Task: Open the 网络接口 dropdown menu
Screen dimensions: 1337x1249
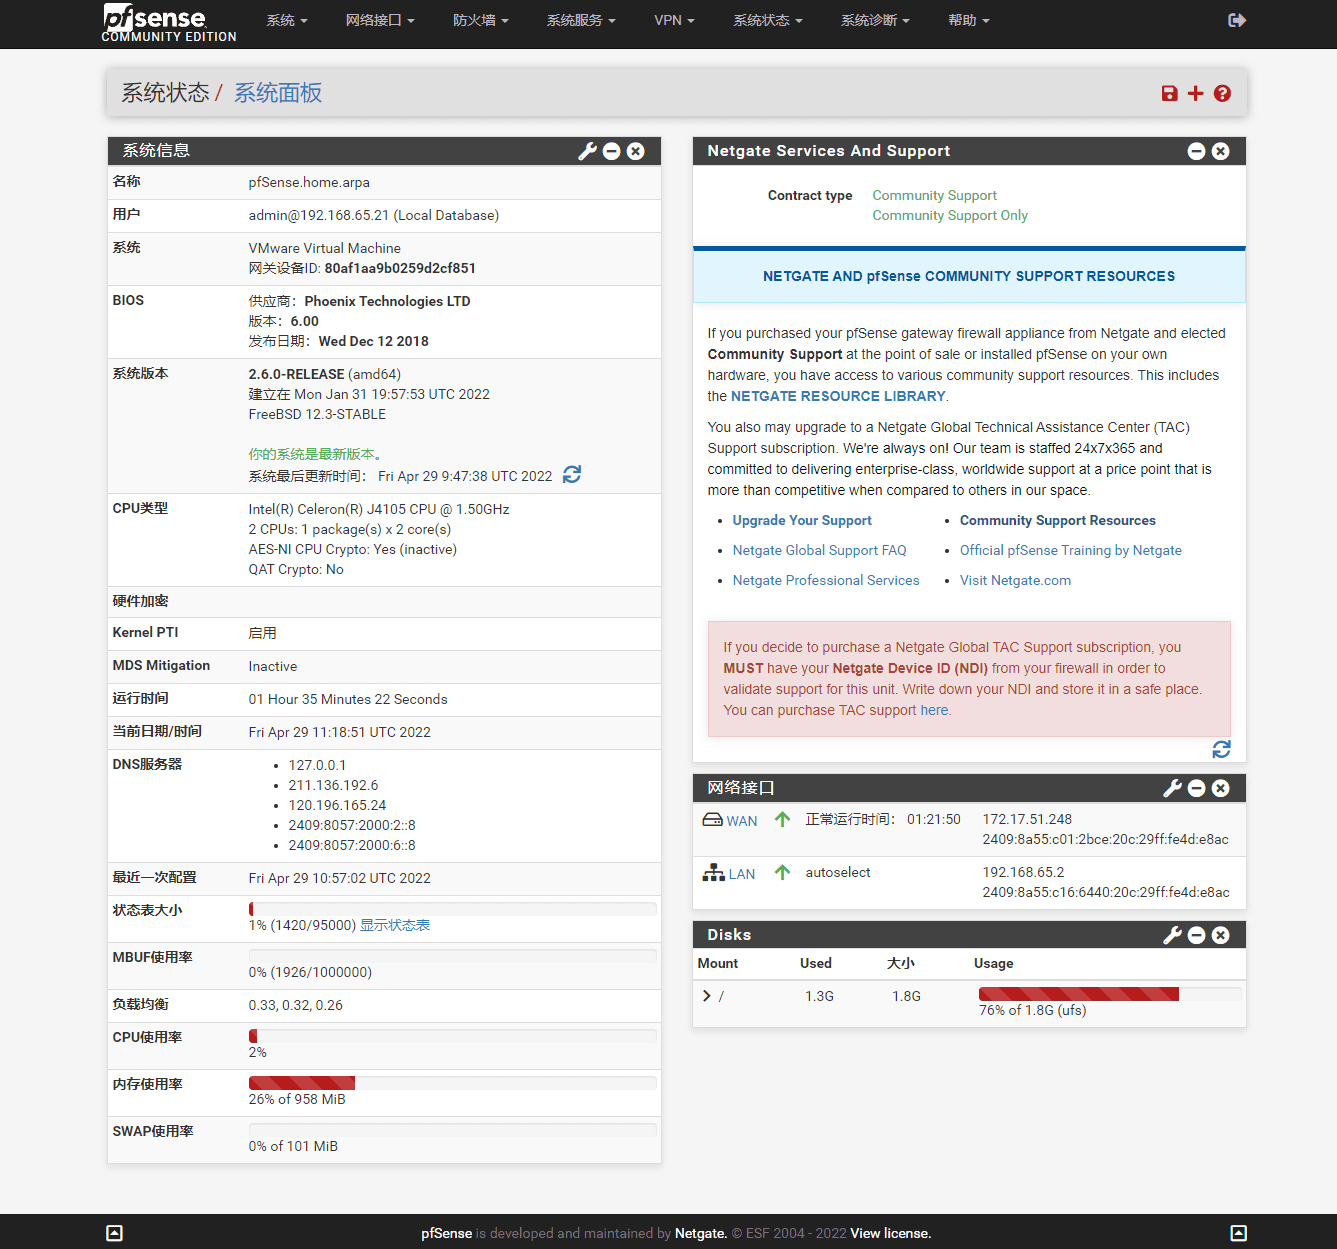Action: coord(380,20)
